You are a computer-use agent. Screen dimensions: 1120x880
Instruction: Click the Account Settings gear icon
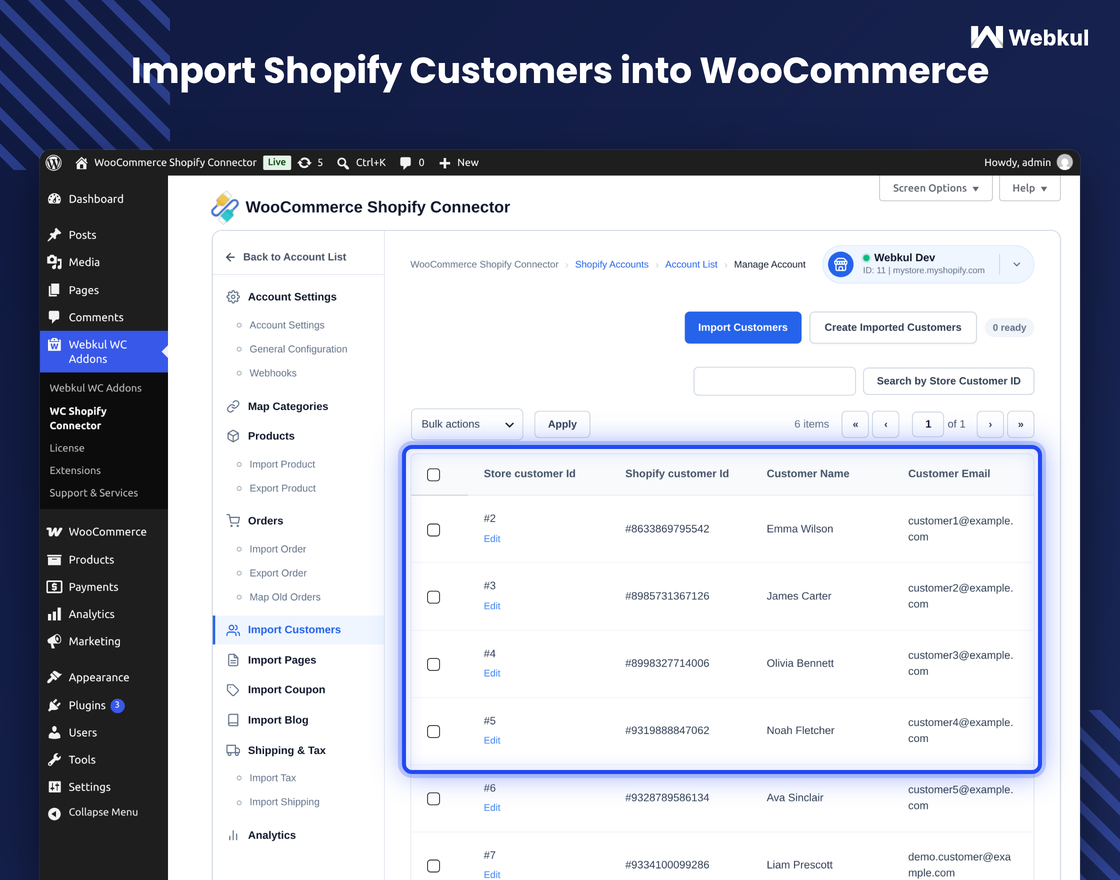[233, 296]
